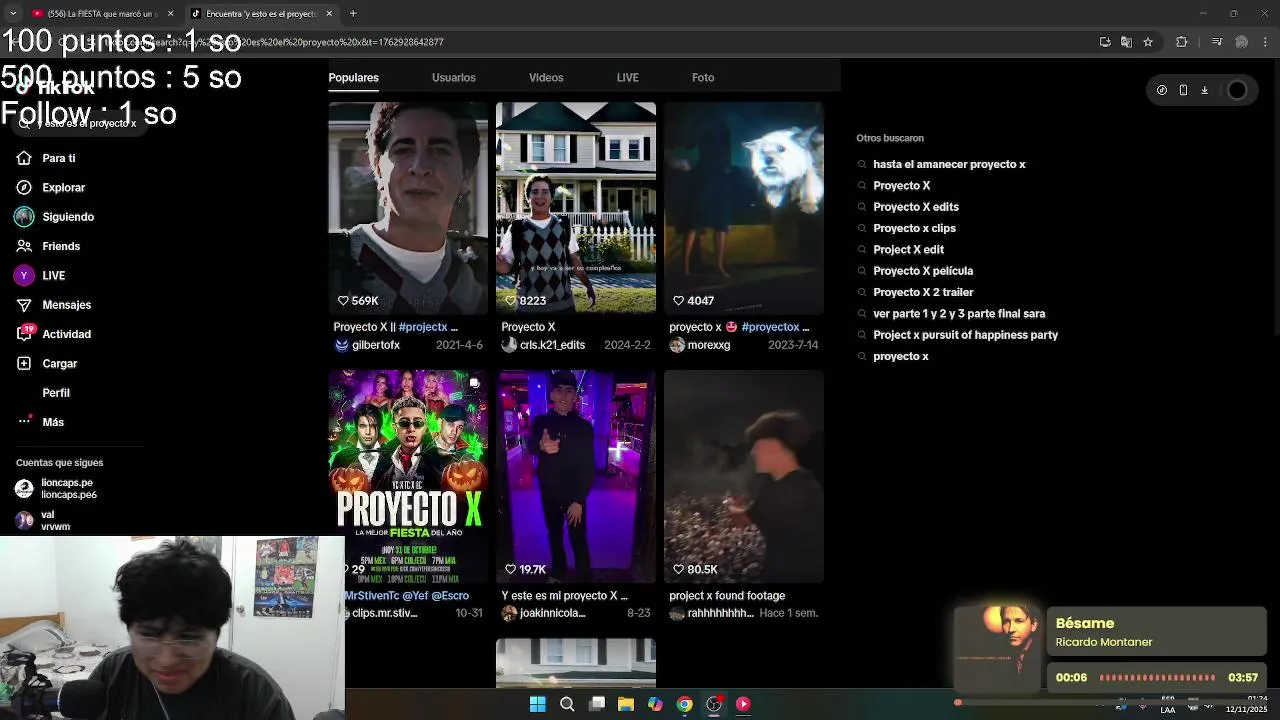Open the Chrome profile avatar
The height and width of the screenshot is (720, 1280).
point(1242,42)
